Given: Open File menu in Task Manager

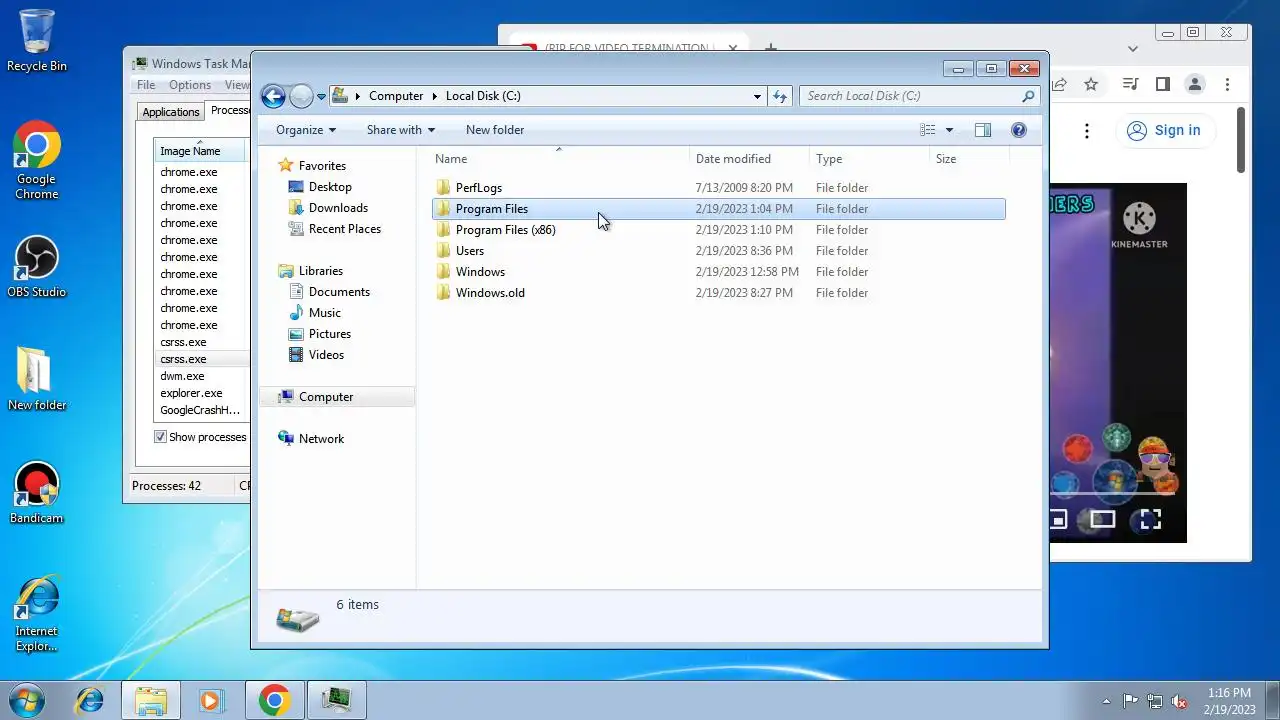Looking at the screenshot, I should [x=146, y=85].
